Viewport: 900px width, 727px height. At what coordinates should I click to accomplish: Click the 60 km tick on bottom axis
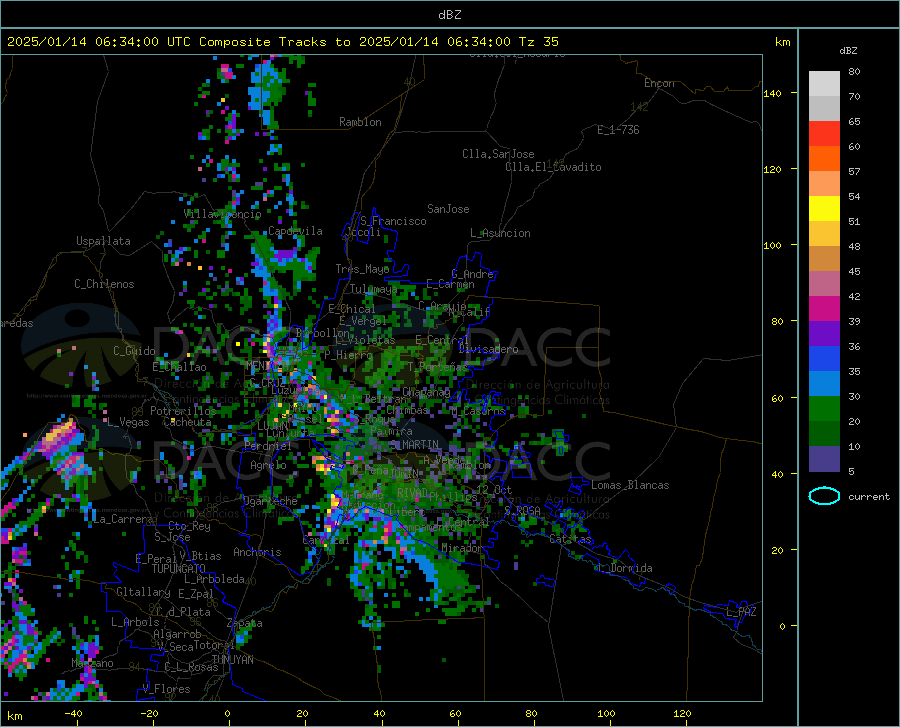tap(455, 713)
